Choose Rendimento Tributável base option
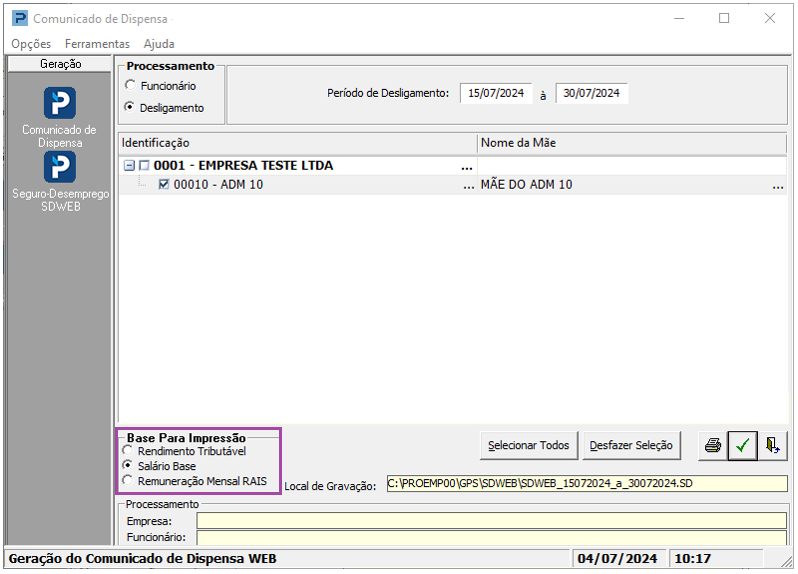798x574 pixels. (128, 451)
